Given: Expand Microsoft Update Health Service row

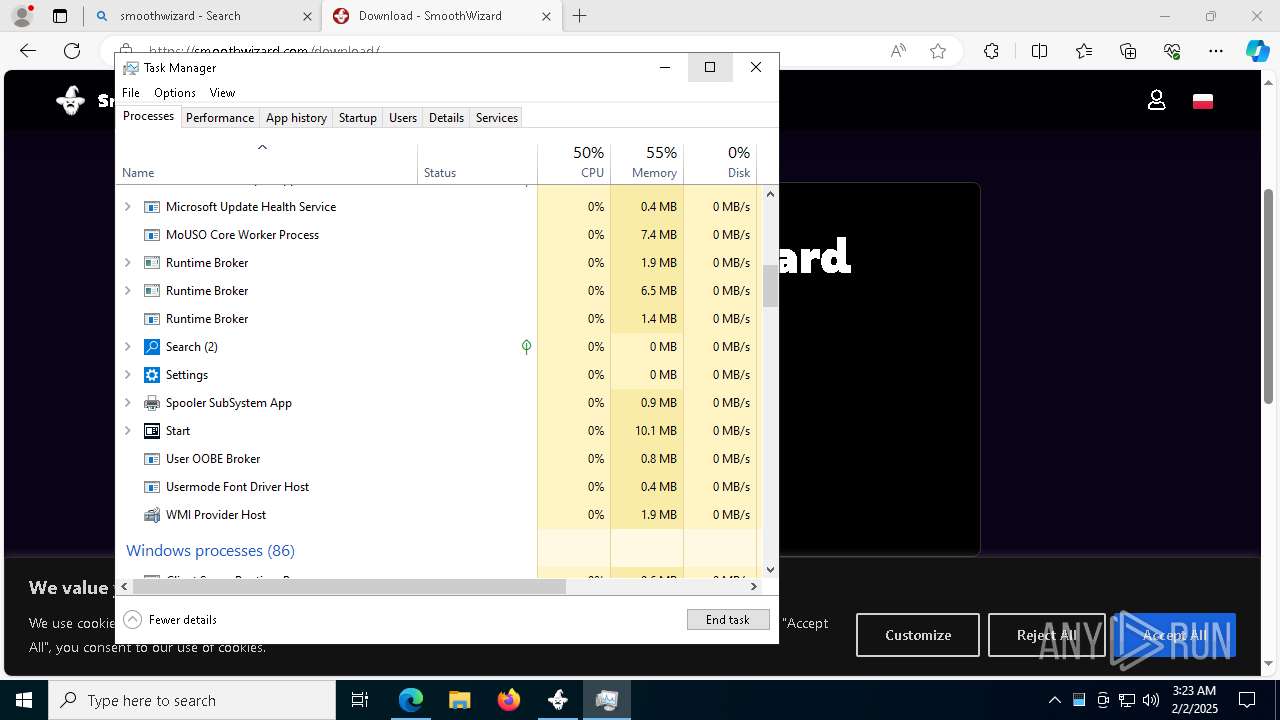Looking at the screenshot, I should tap(127, 207).
